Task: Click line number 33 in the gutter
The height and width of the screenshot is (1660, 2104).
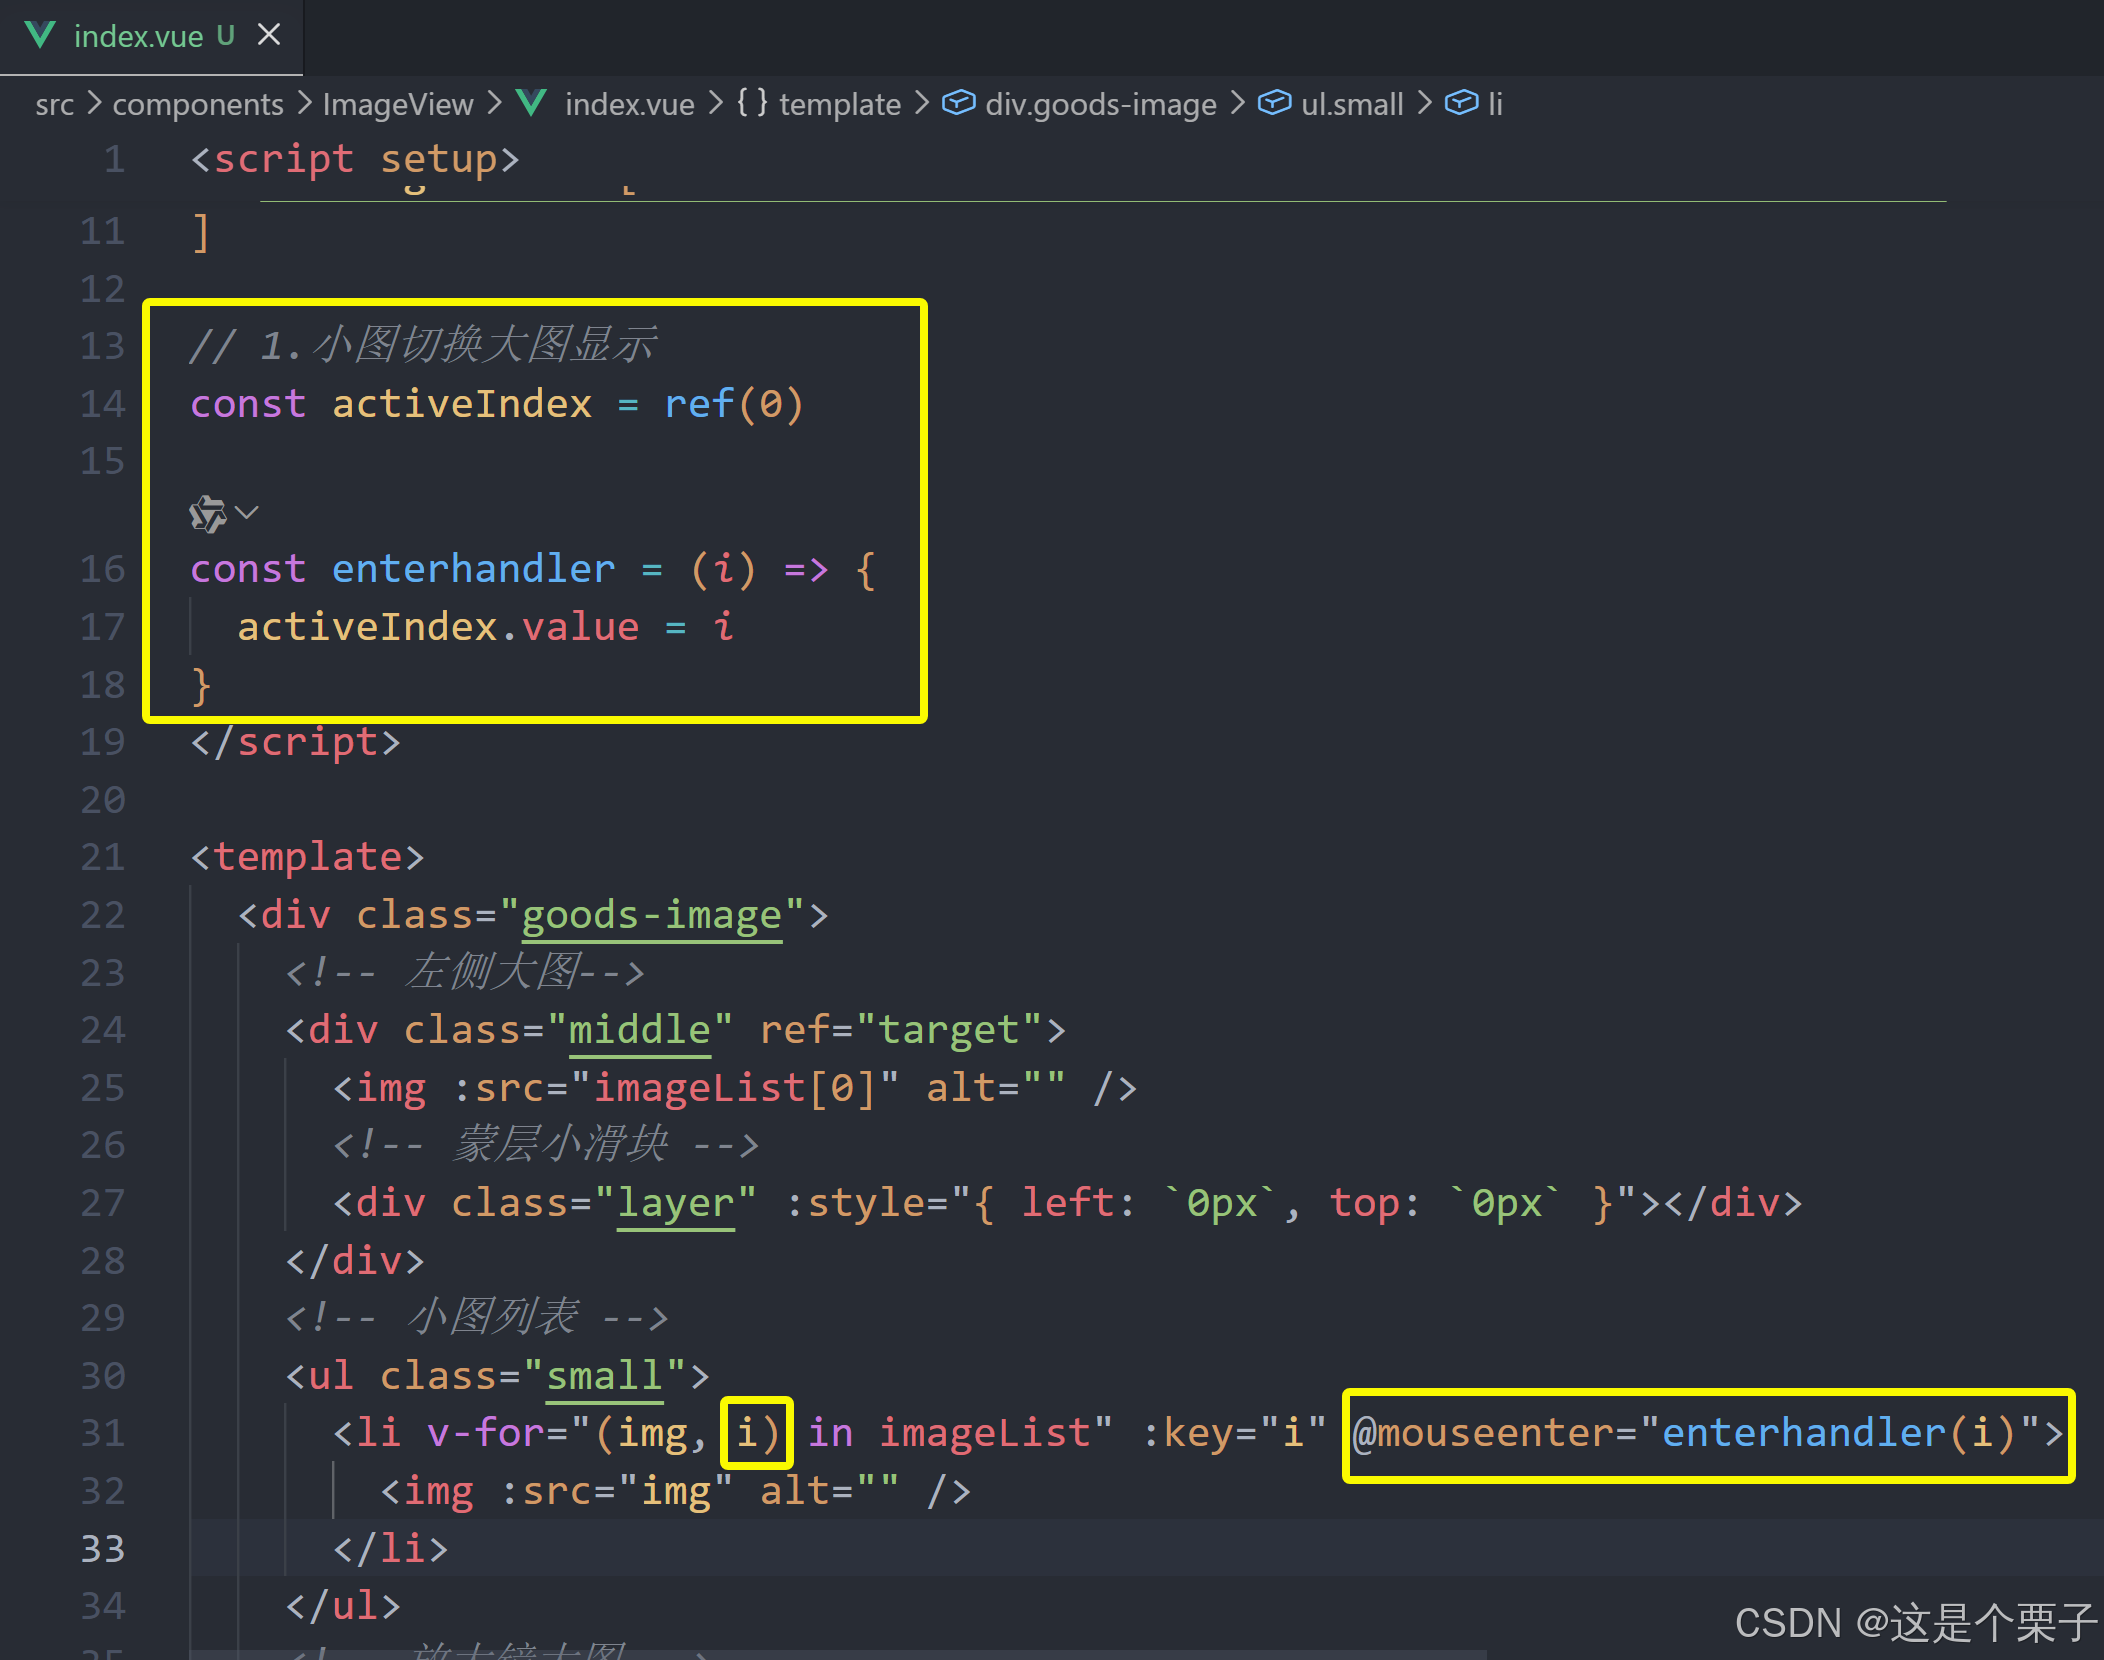Action: [102, 1549]
